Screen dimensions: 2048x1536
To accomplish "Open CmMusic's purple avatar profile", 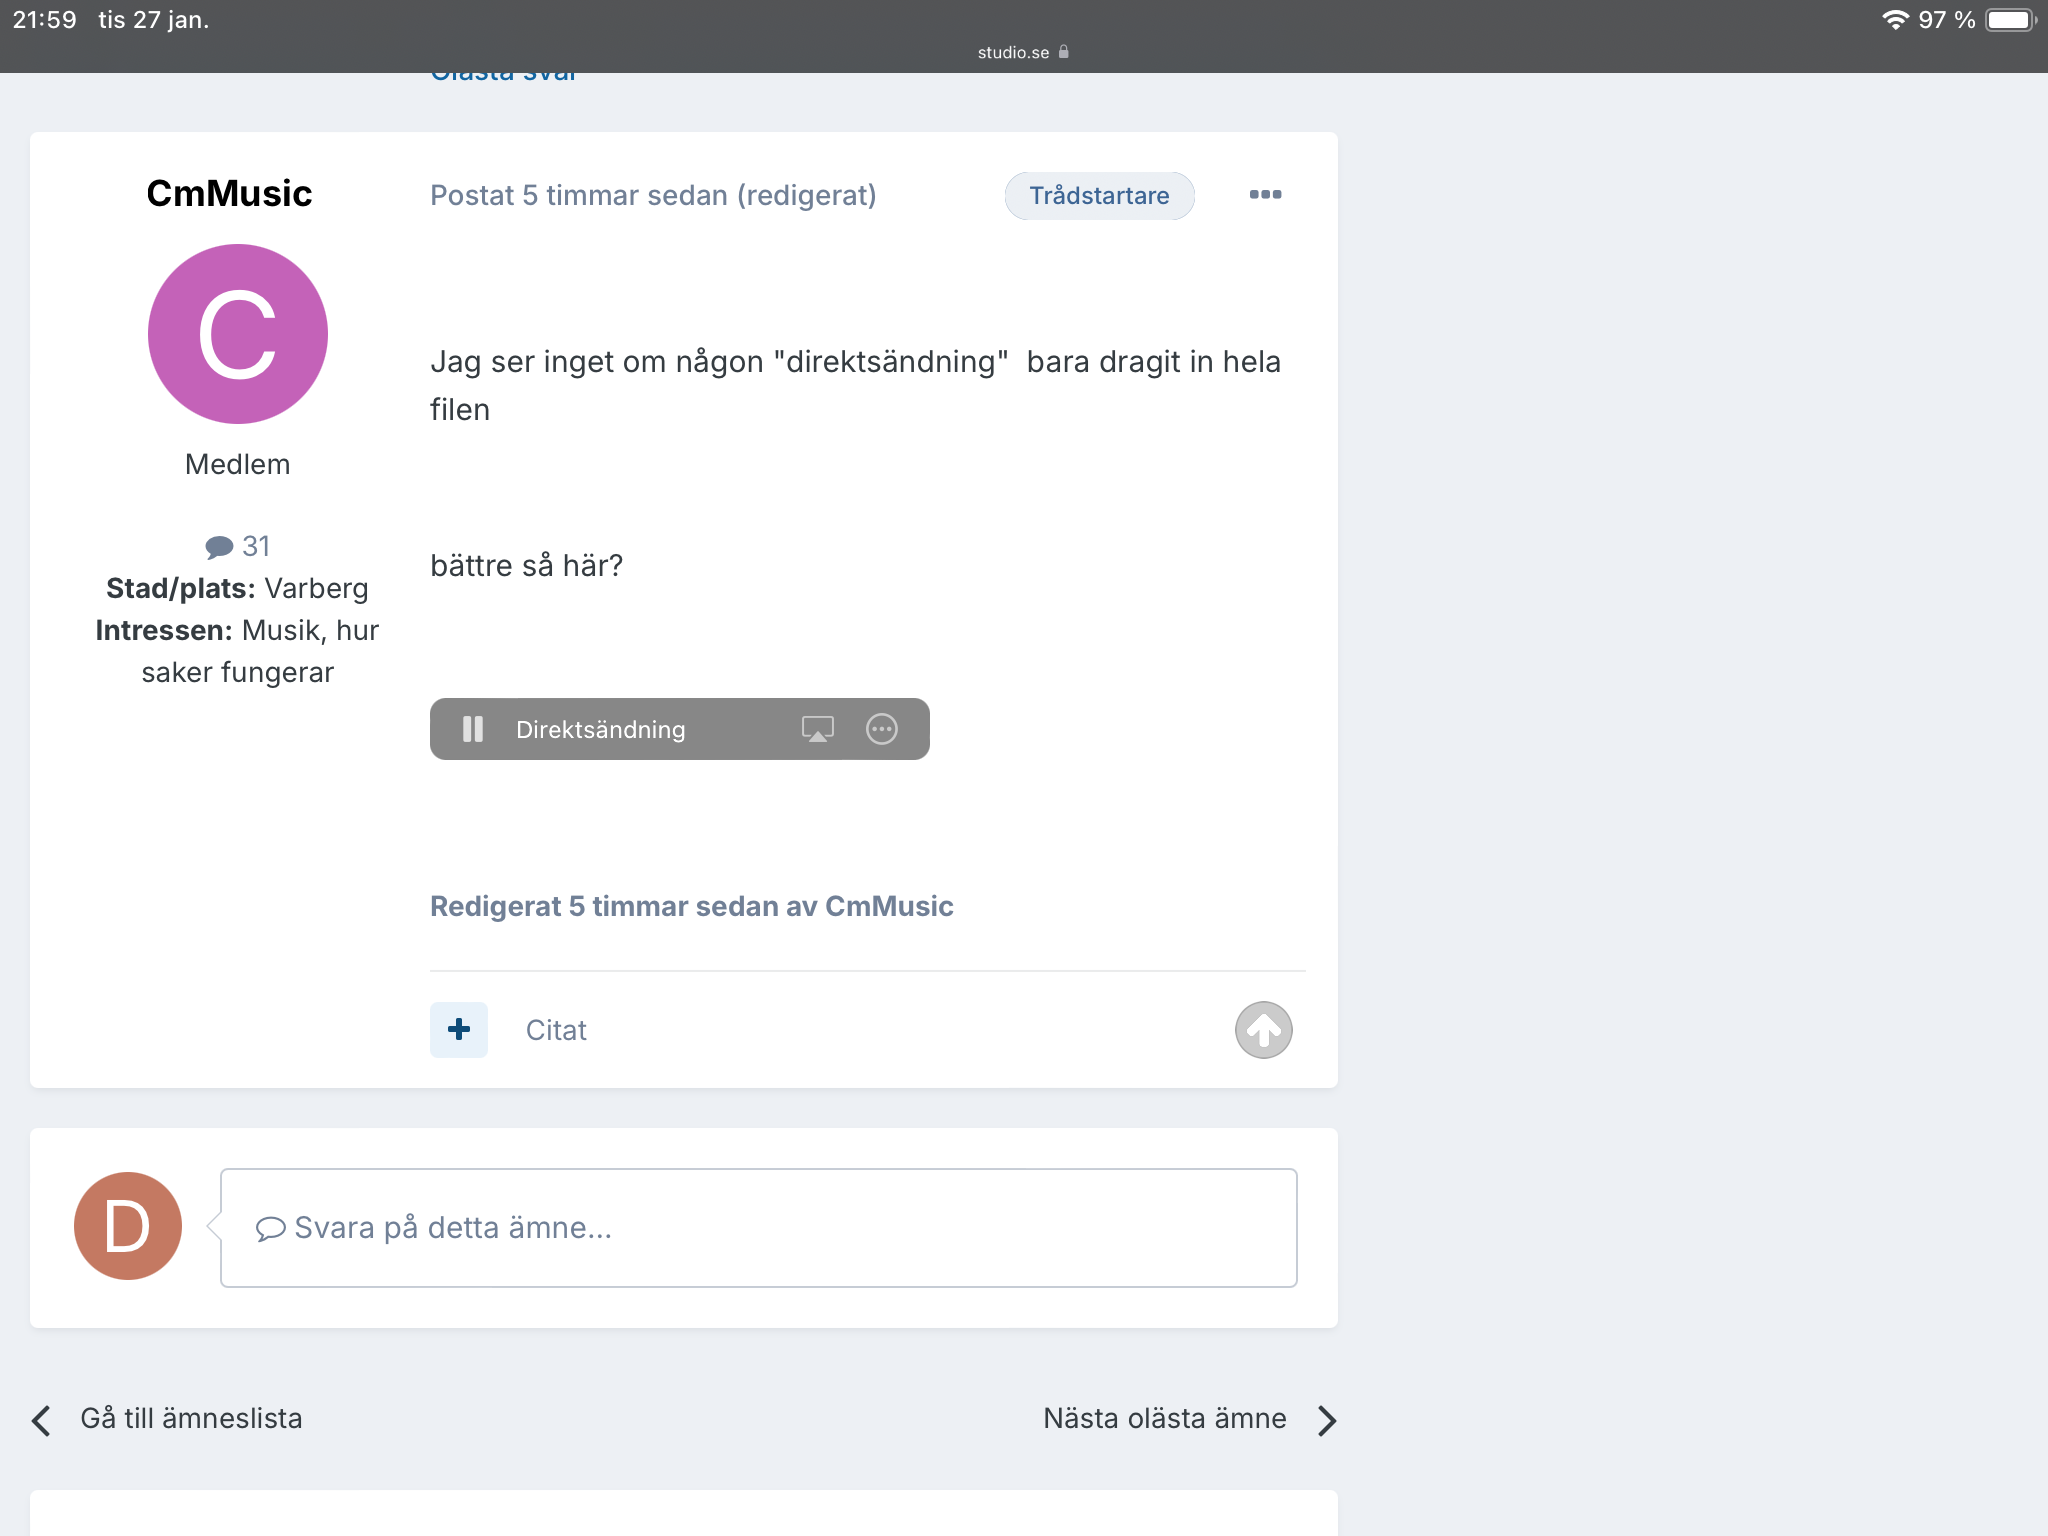I will pyautogui.click(x=238, y=334).
